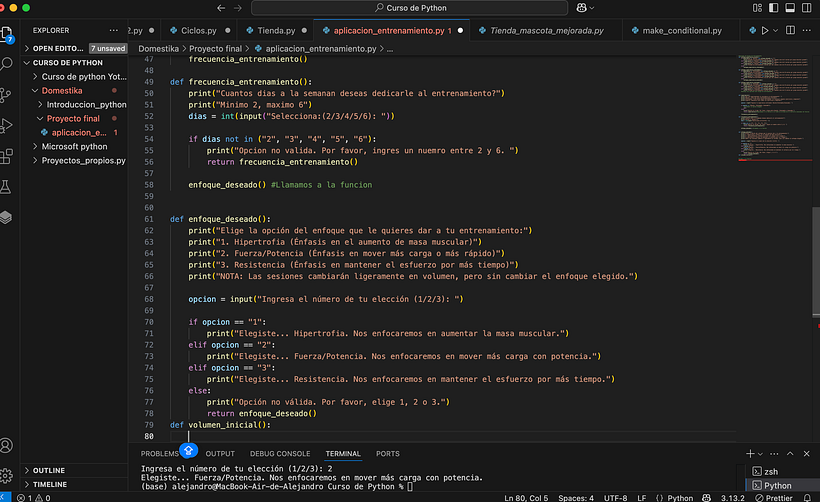Add a new terminal with the plus icon
Image resolution: width=820 pixels, height=502 pixels.
750,453
